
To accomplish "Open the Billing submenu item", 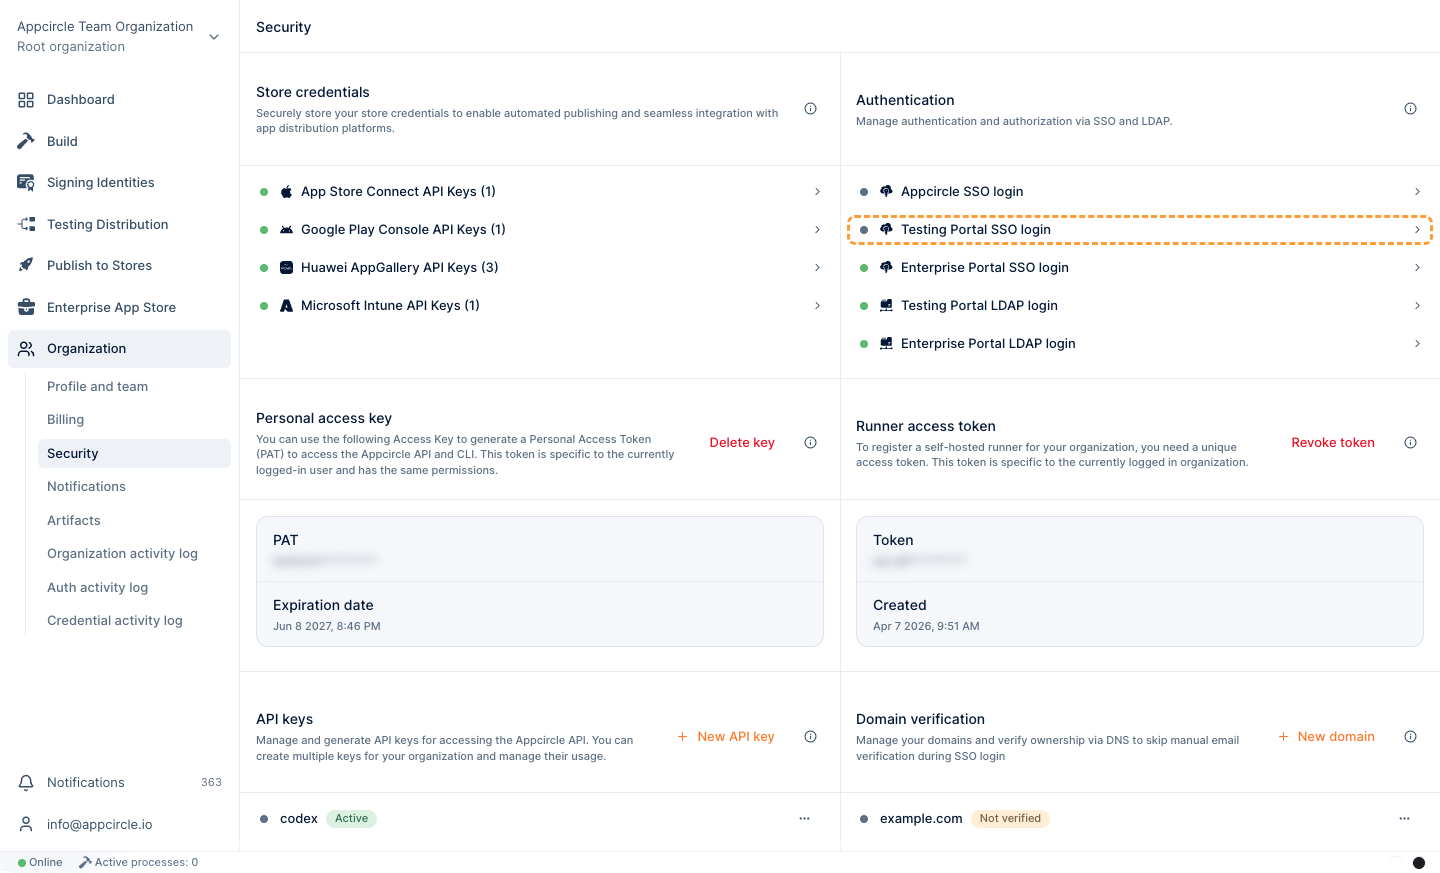I will 65,420.
